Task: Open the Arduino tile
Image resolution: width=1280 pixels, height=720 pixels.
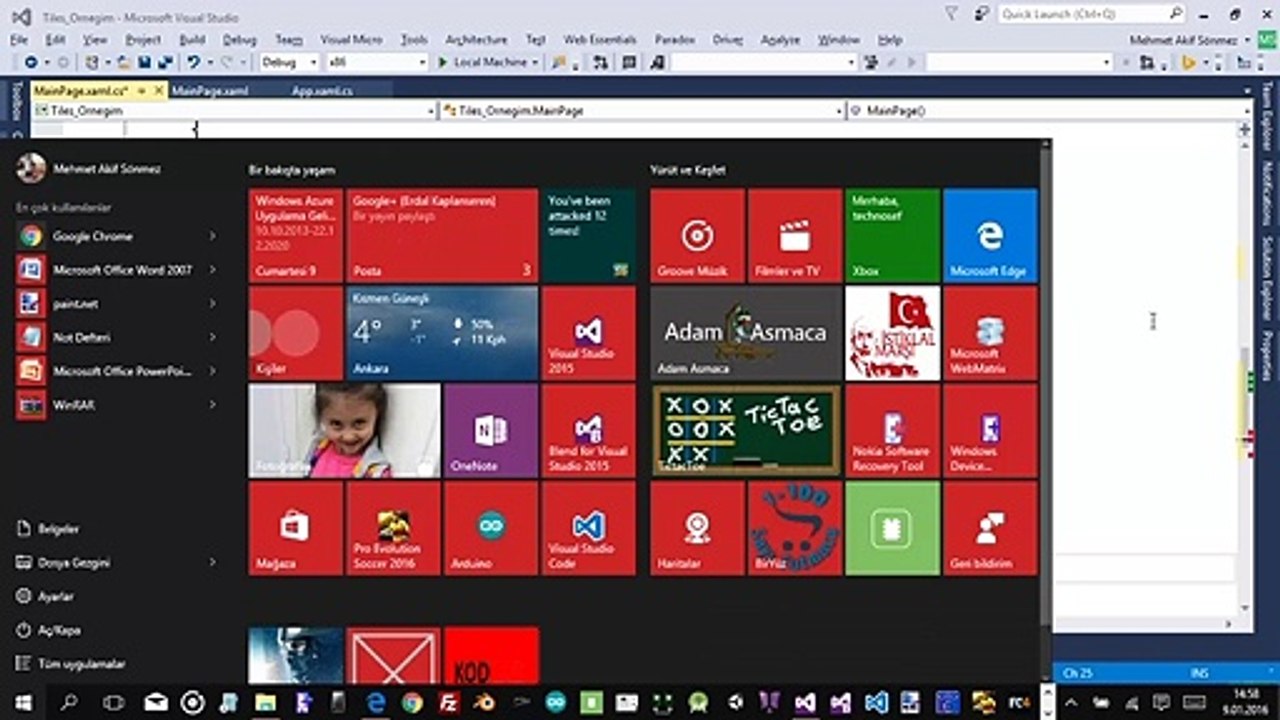Action: pos(491,528)
